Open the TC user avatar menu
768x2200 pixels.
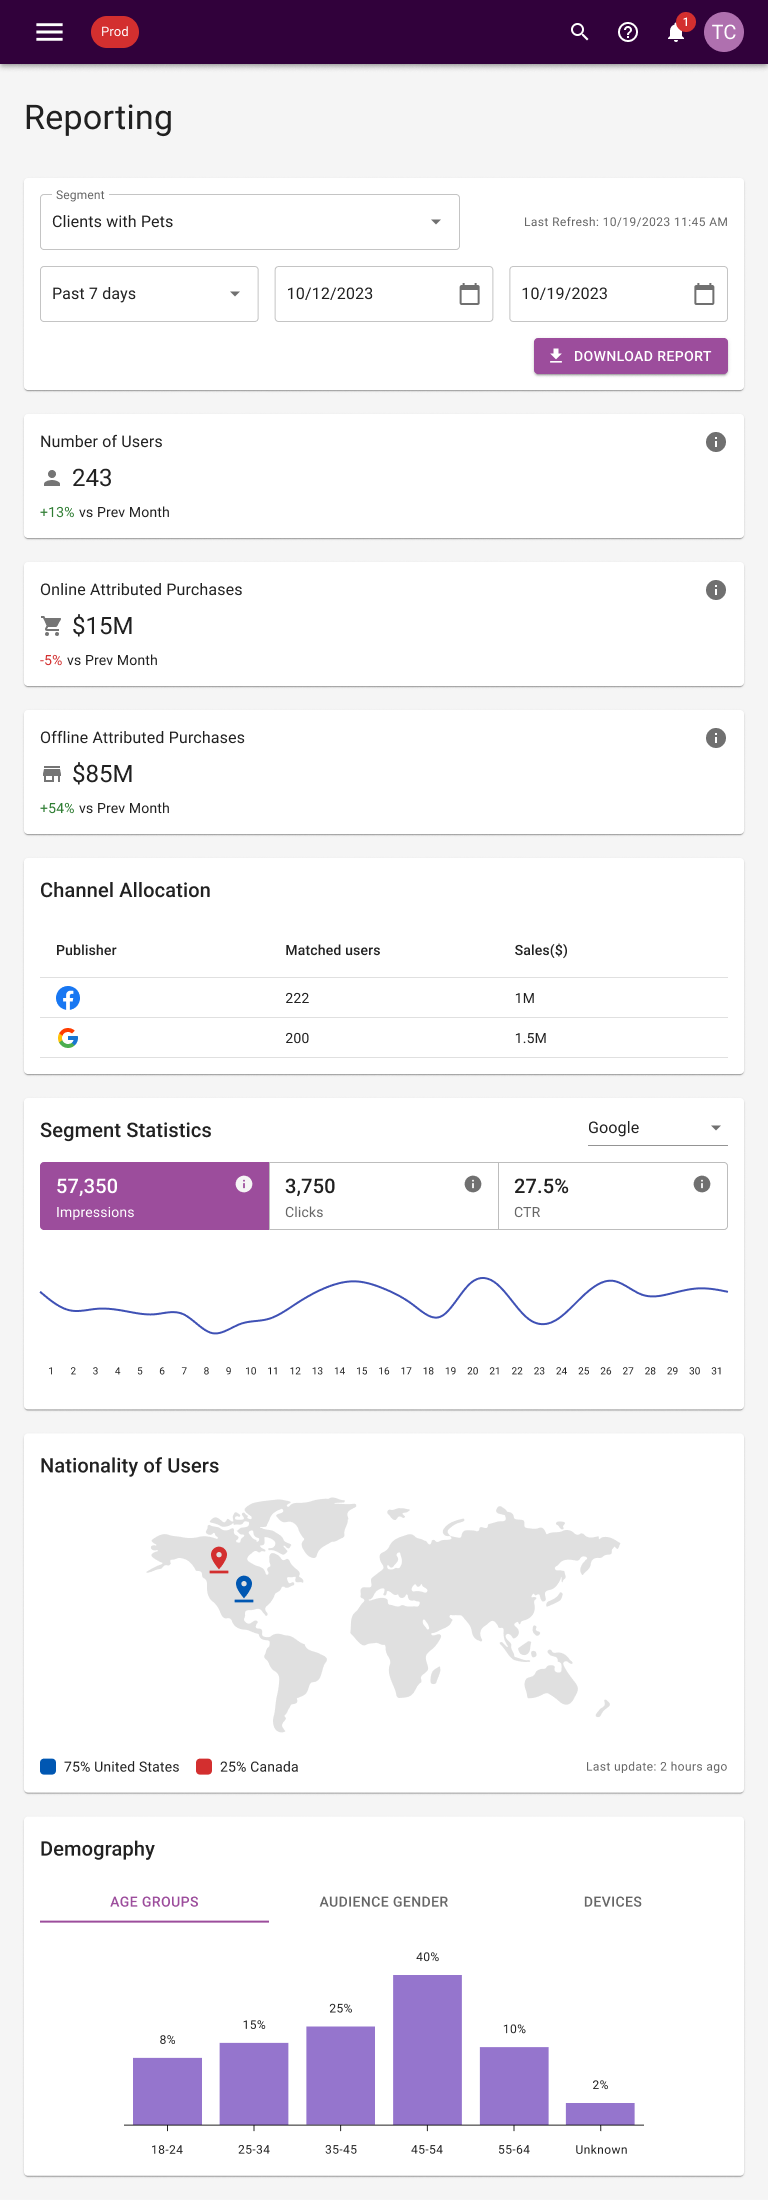point(724,32)
